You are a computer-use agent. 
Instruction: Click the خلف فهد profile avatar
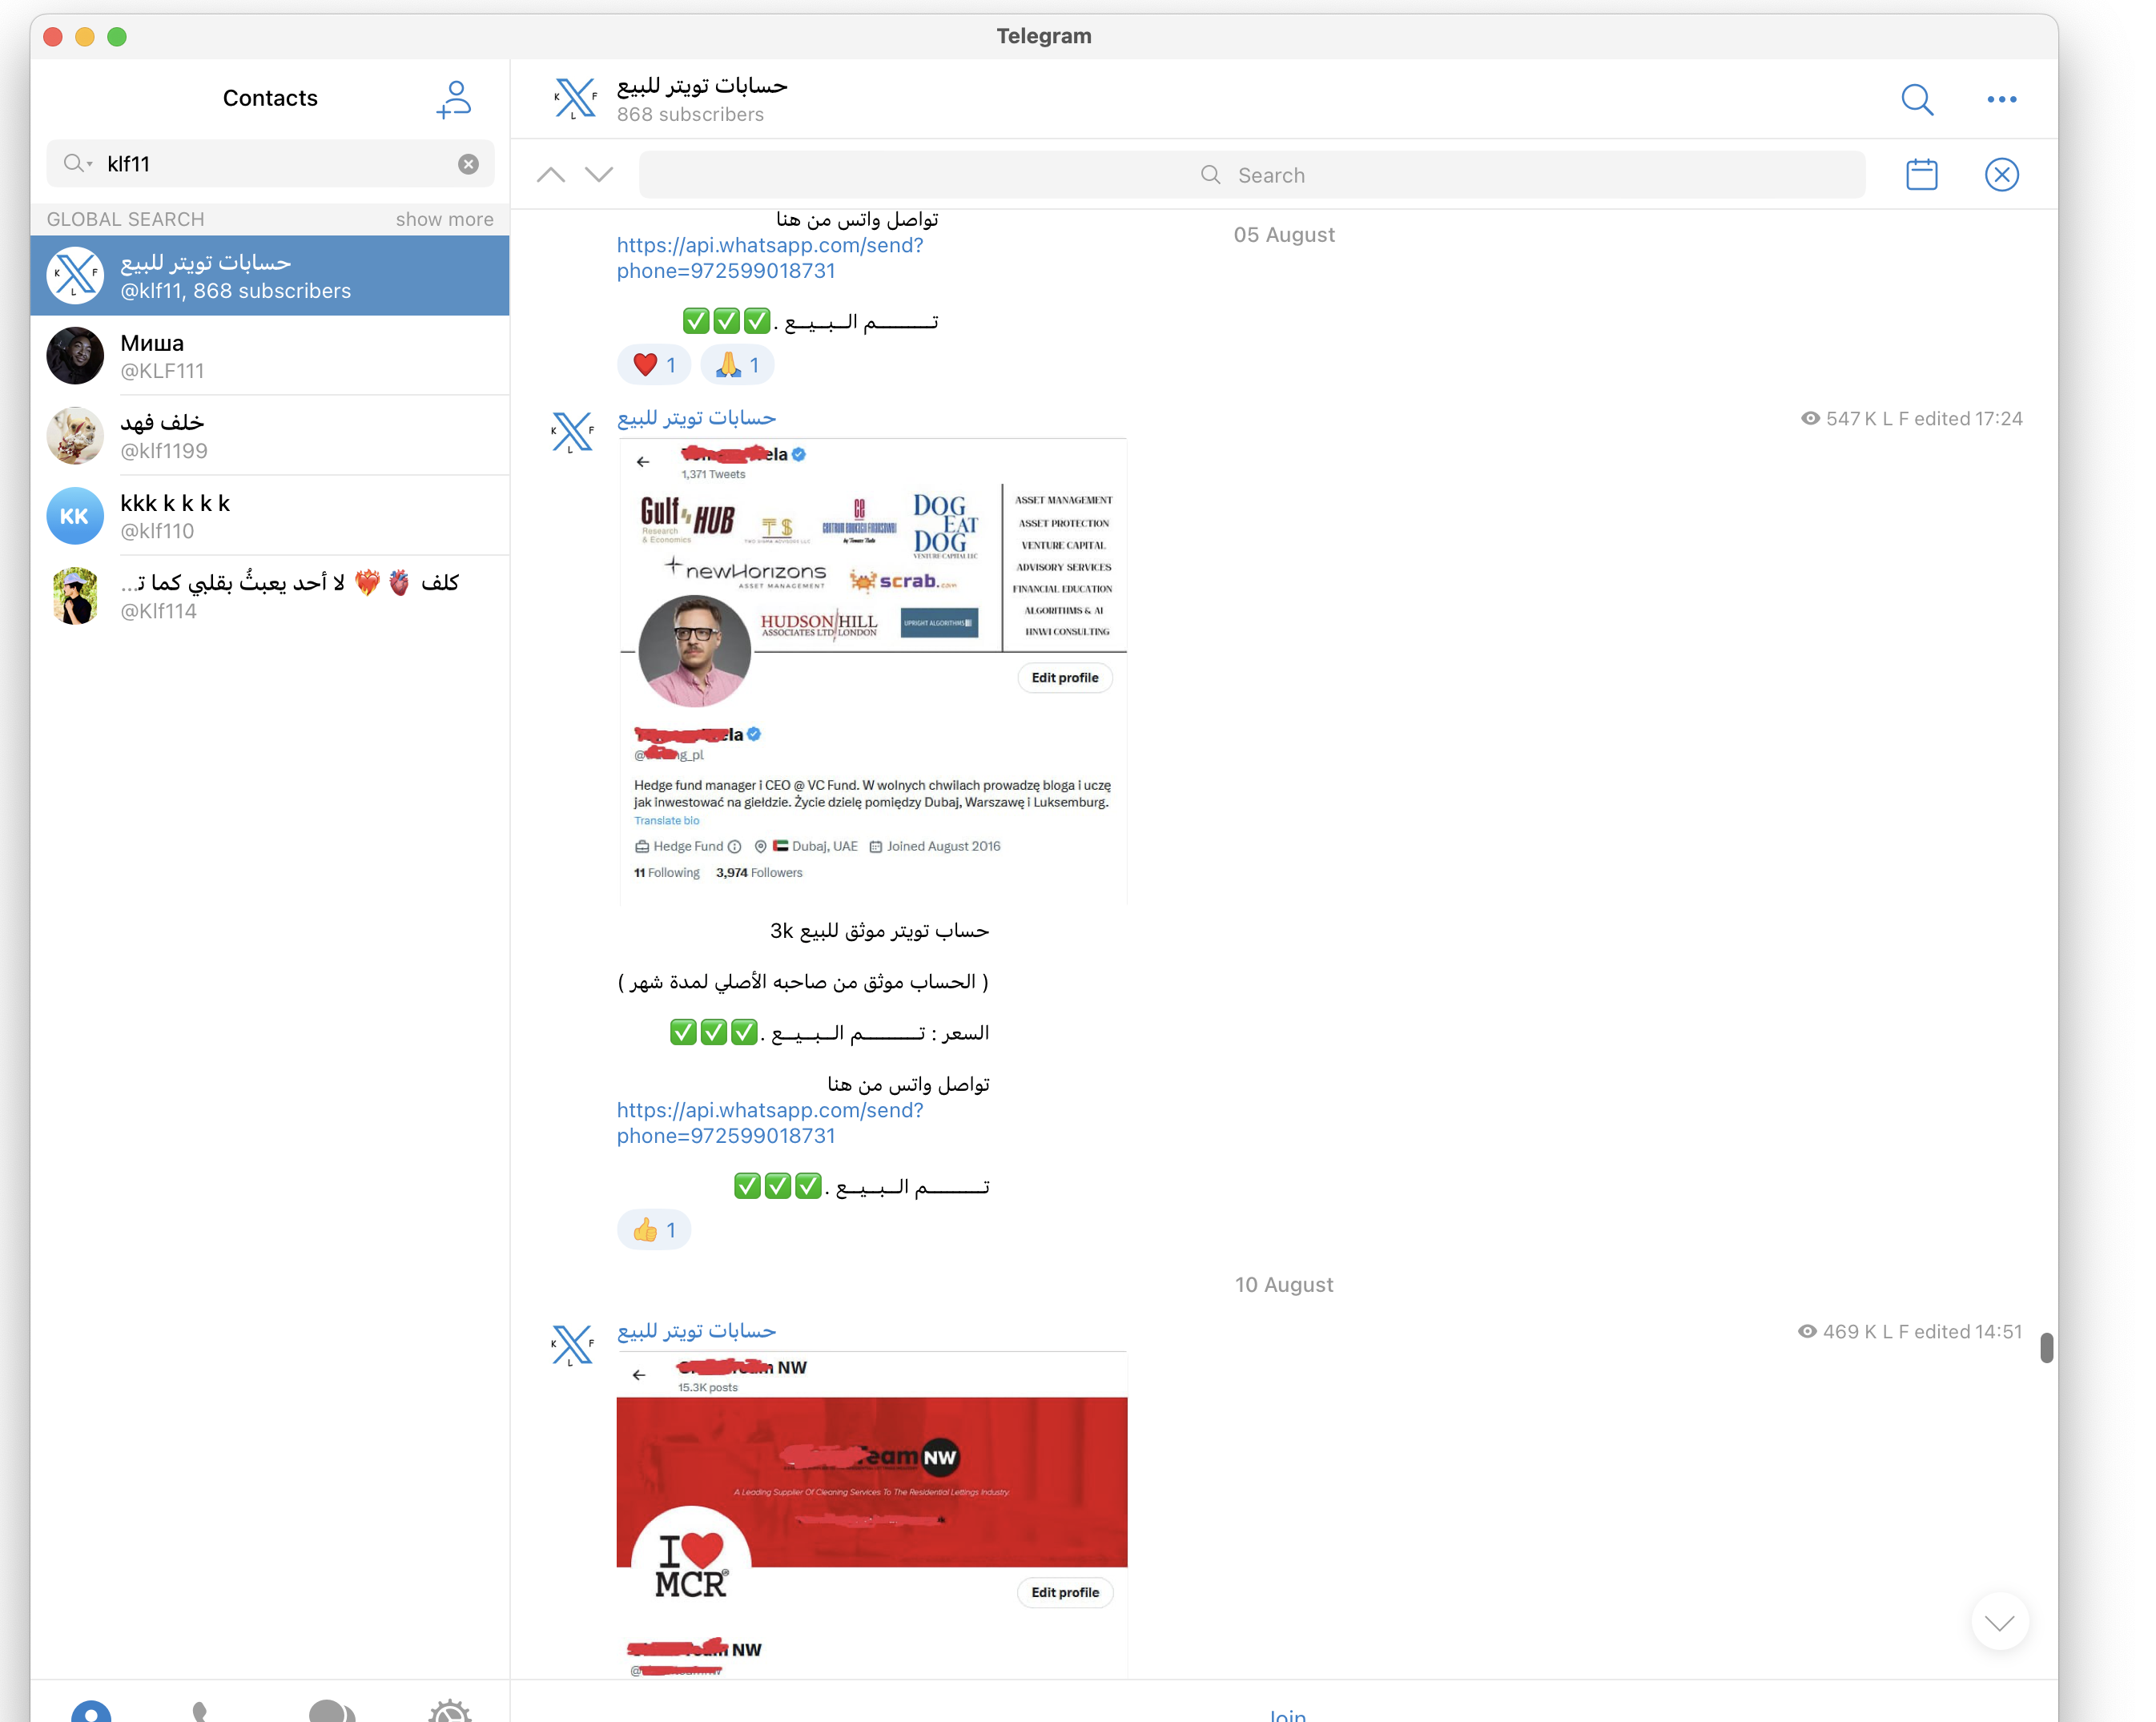tap(75, 436)
